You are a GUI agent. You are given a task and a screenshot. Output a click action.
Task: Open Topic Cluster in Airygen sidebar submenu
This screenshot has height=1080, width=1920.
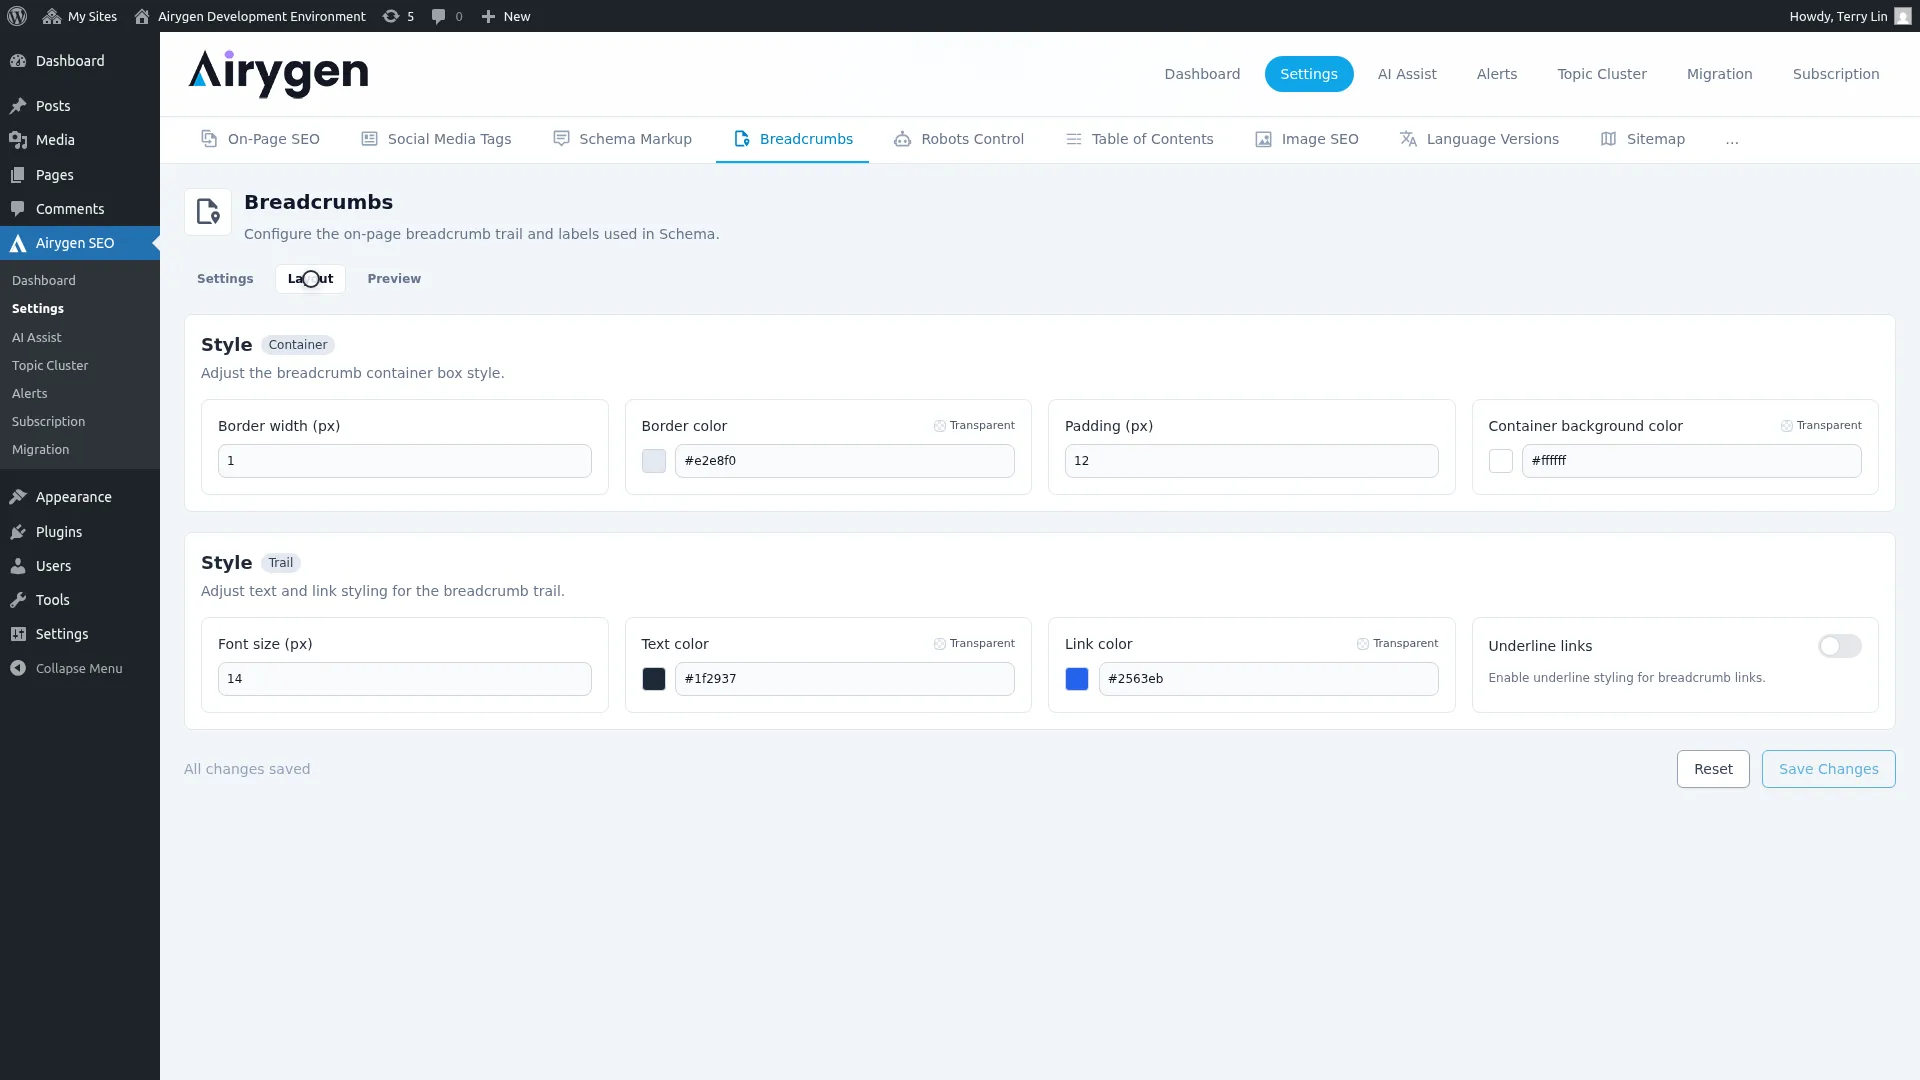pos(50,366)
